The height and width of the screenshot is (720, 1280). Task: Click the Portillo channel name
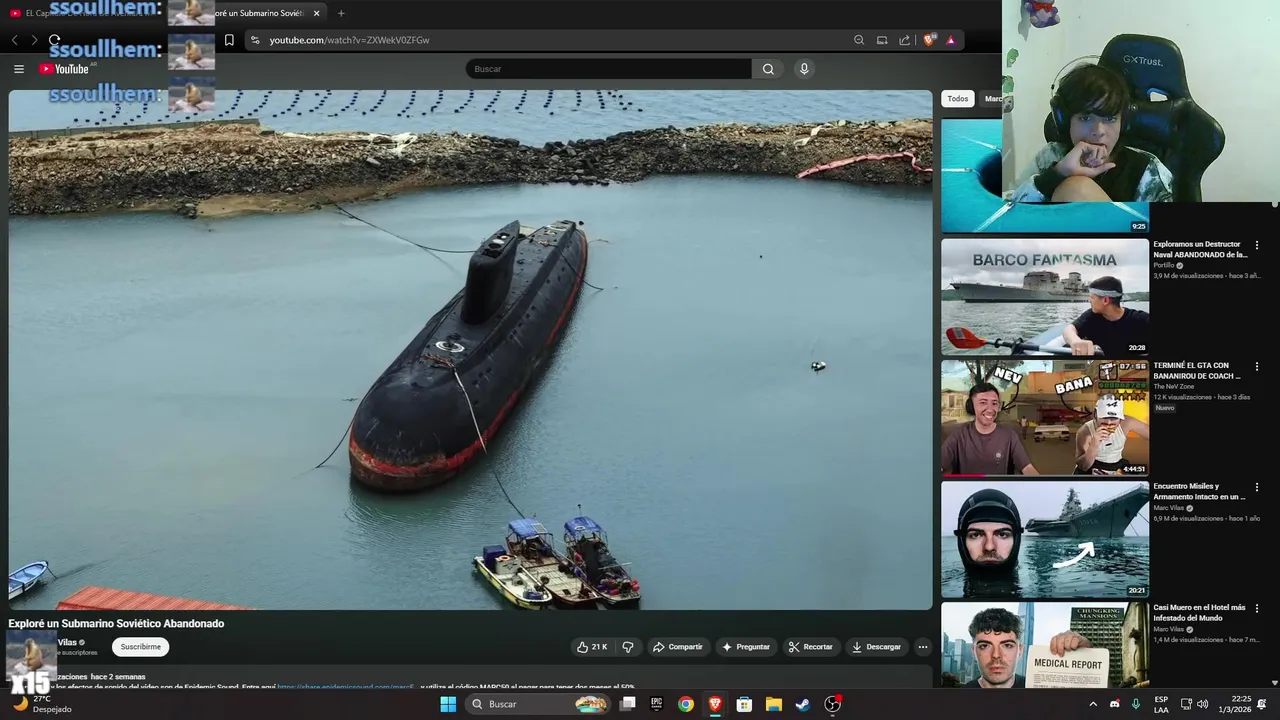point(1164,265)
